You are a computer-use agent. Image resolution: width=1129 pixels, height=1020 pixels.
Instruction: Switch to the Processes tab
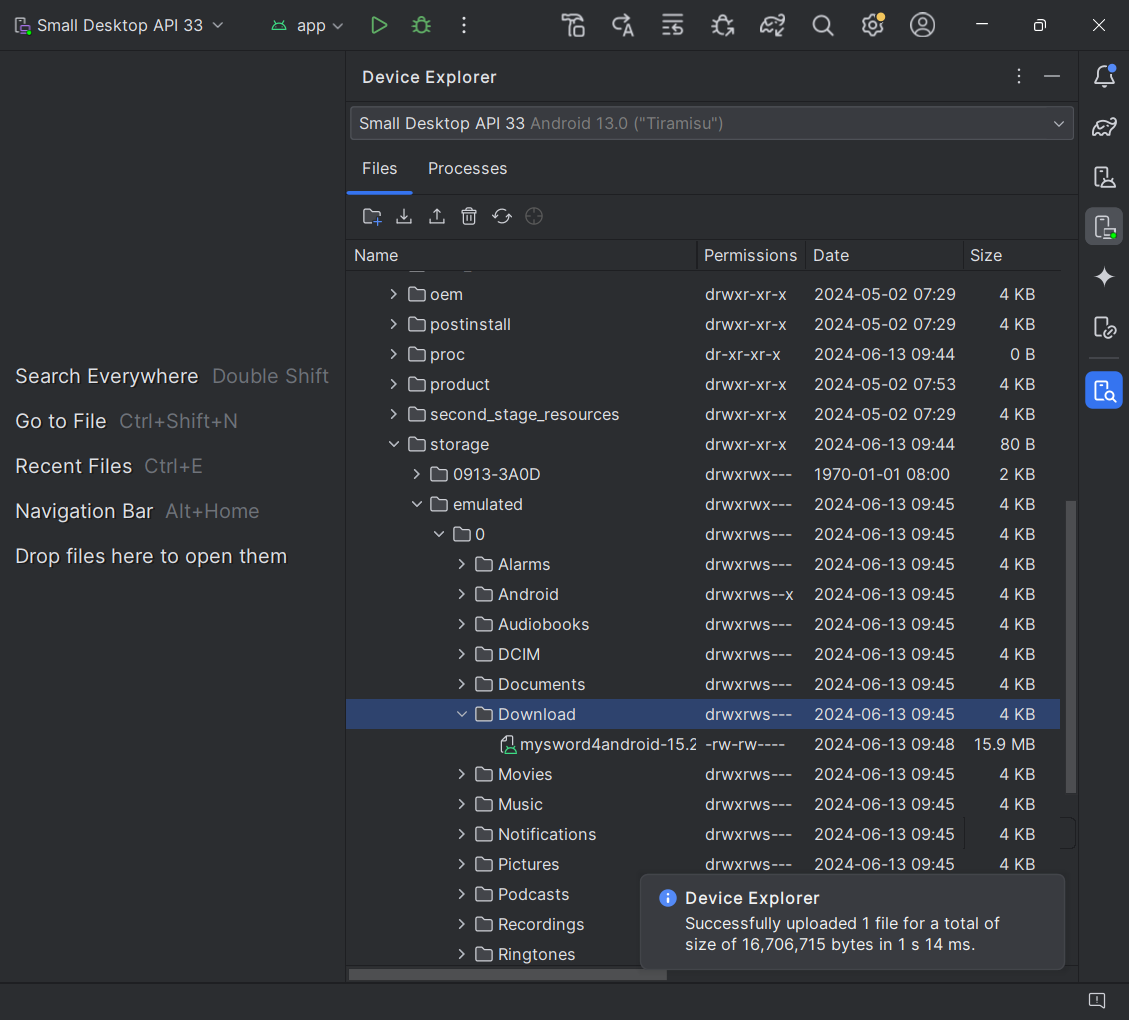(x=467, y=168)
